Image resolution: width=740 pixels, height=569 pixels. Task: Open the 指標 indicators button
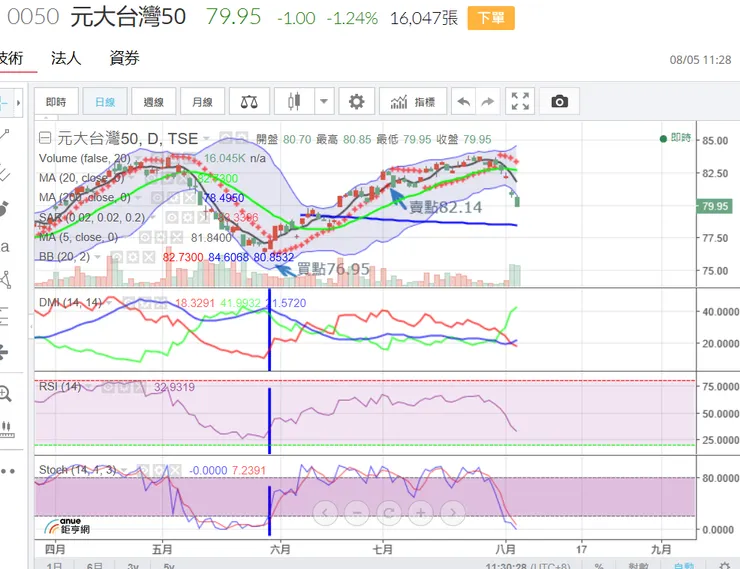click(x=413, y=101)
